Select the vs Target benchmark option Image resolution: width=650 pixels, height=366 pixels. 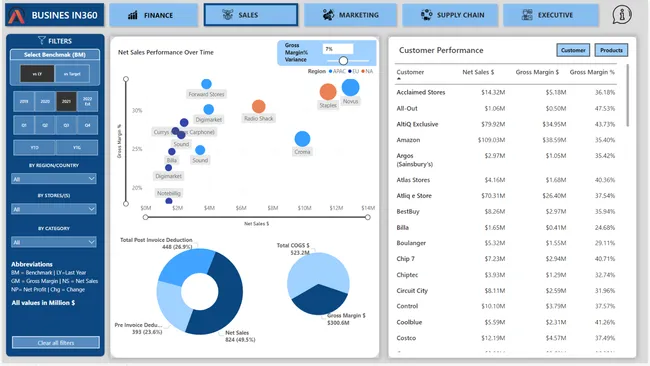[72, 74]
